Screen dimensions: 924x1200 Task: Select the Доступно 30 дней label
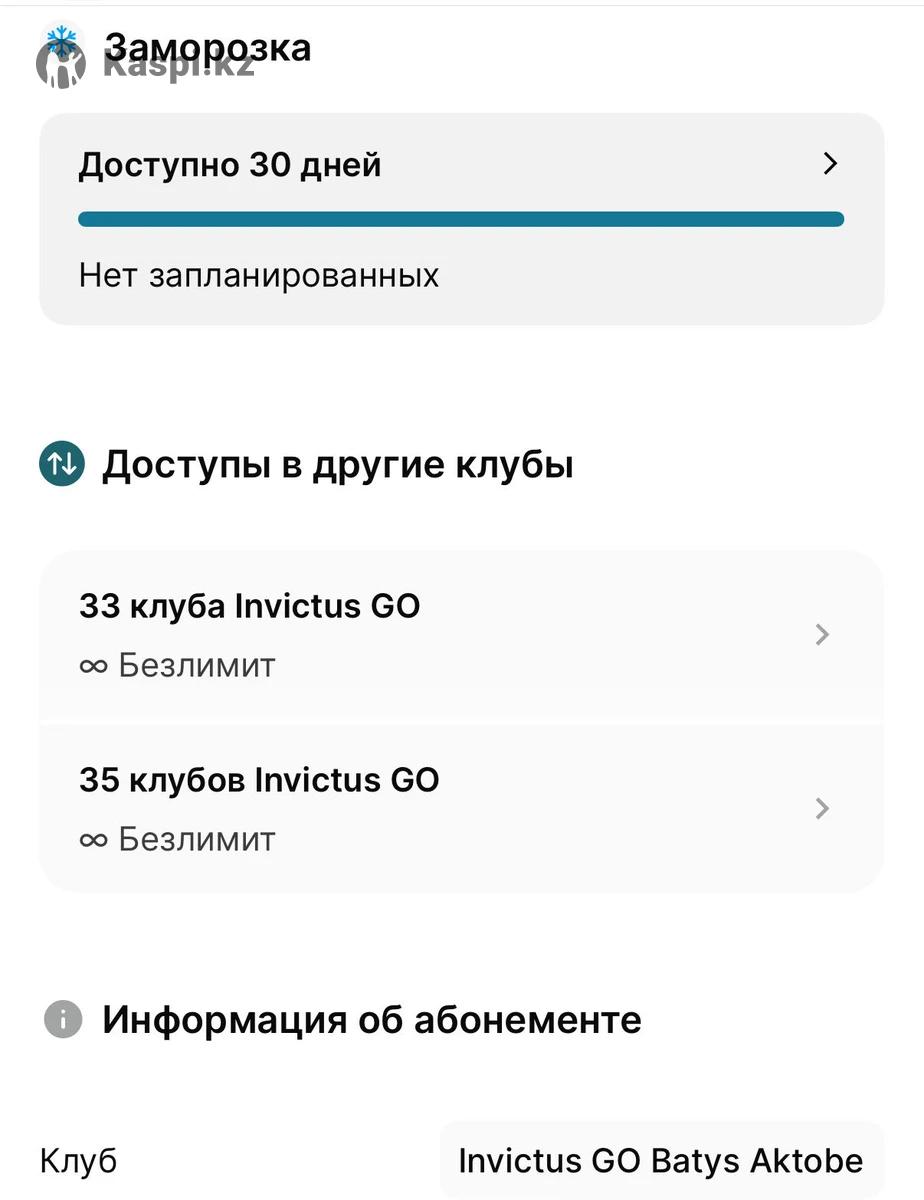click(230, 165)
